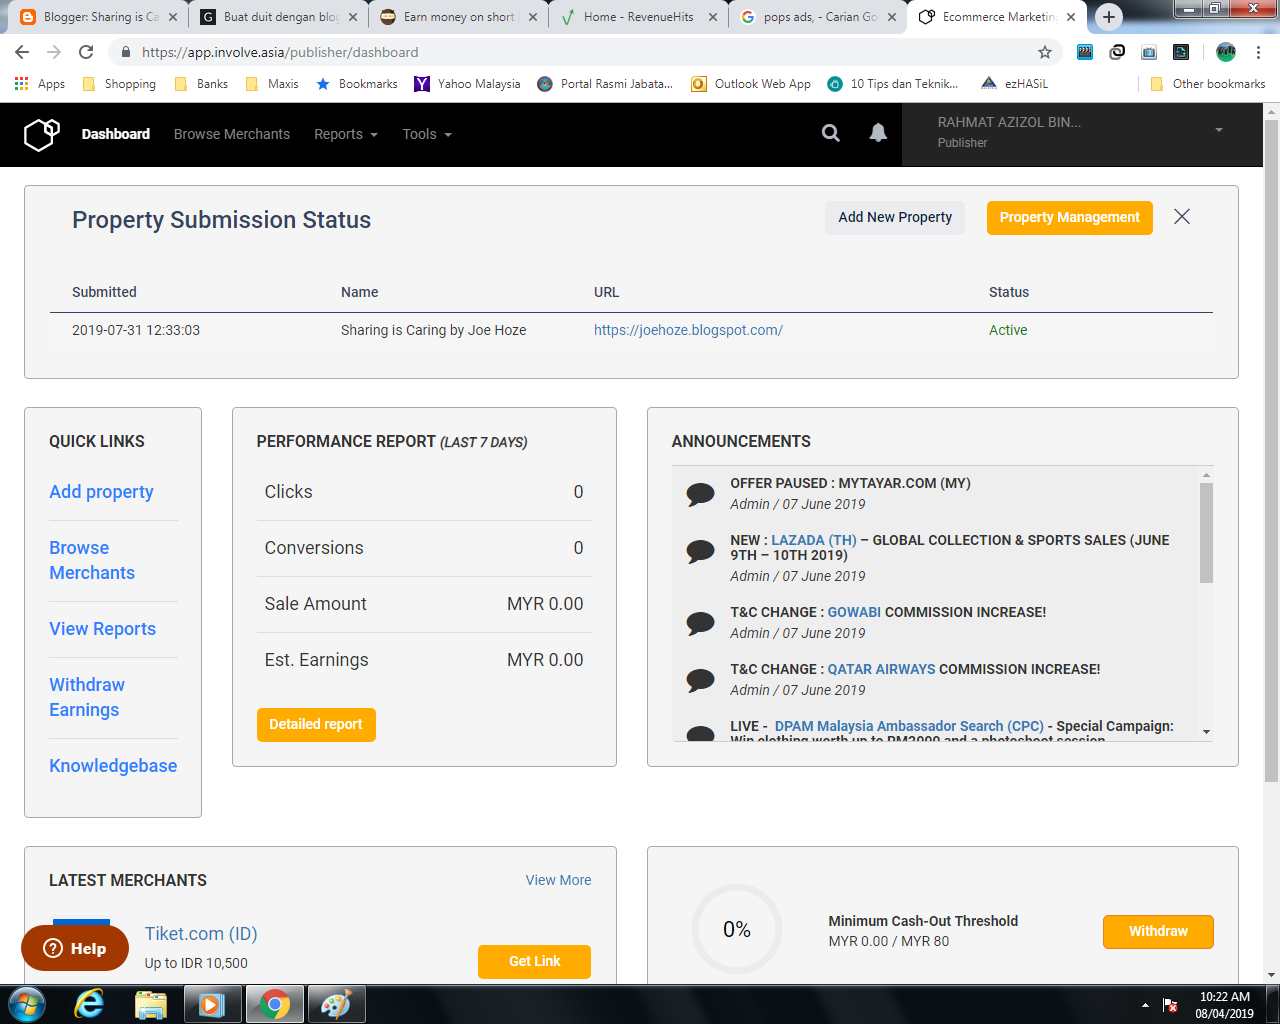Click the Chrome profile avatar icon
The width and height of the screenshot is (1280, 1024).
tap(1226, 52)
